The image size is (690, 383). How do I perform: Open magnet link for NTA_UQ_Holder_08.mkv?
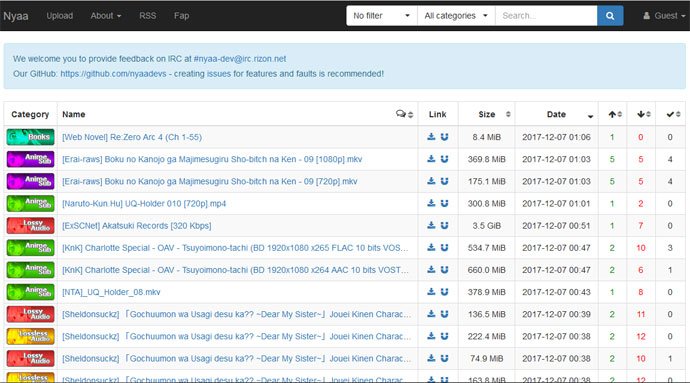444,291
